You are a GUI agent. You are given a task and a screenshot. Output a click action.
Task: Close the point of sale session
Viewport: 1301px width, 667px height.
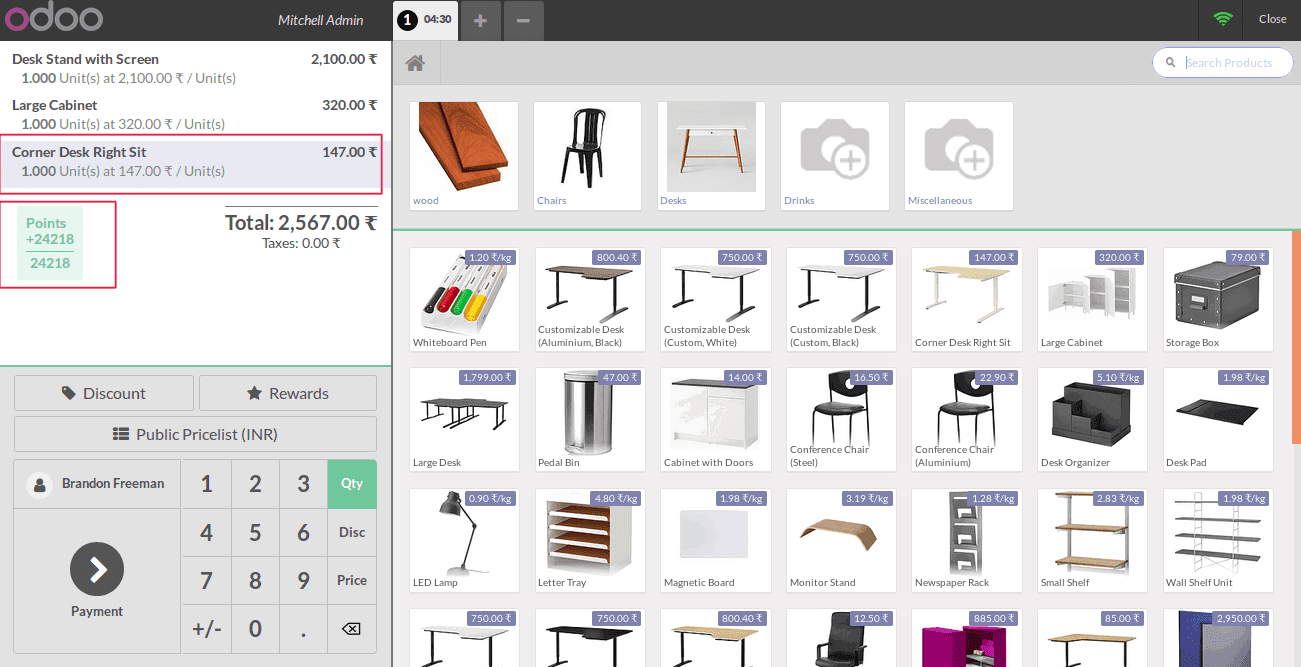tap(1272, 19)
